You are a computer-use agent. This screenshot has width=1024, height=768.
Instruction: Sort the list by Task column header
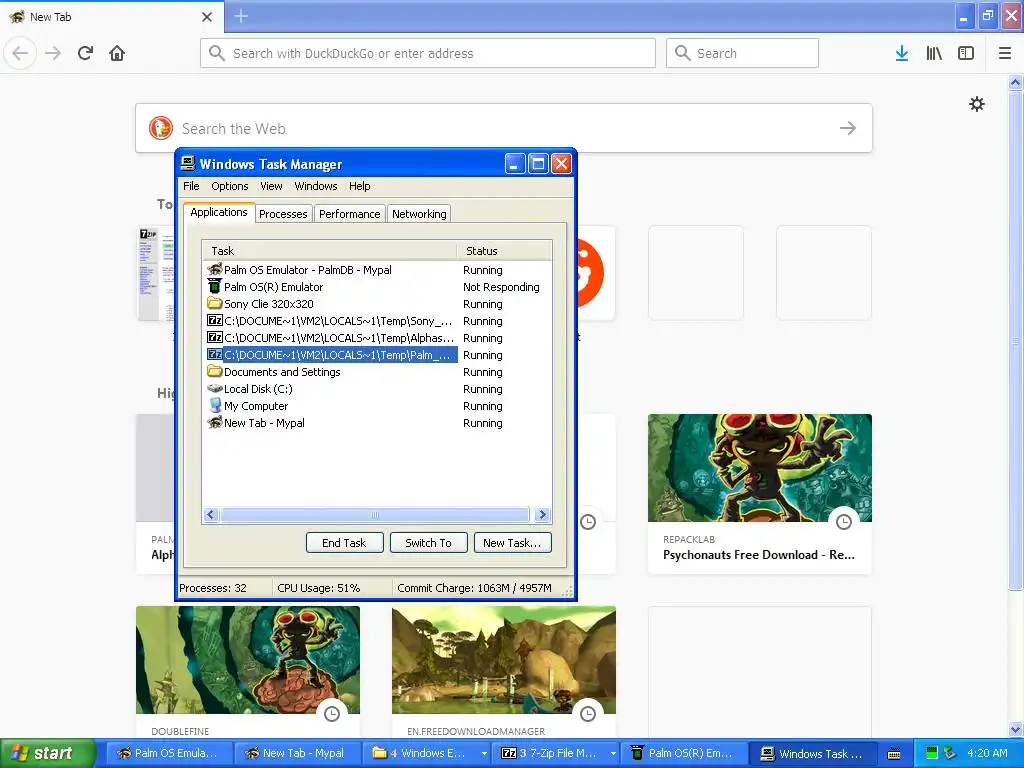329,251
